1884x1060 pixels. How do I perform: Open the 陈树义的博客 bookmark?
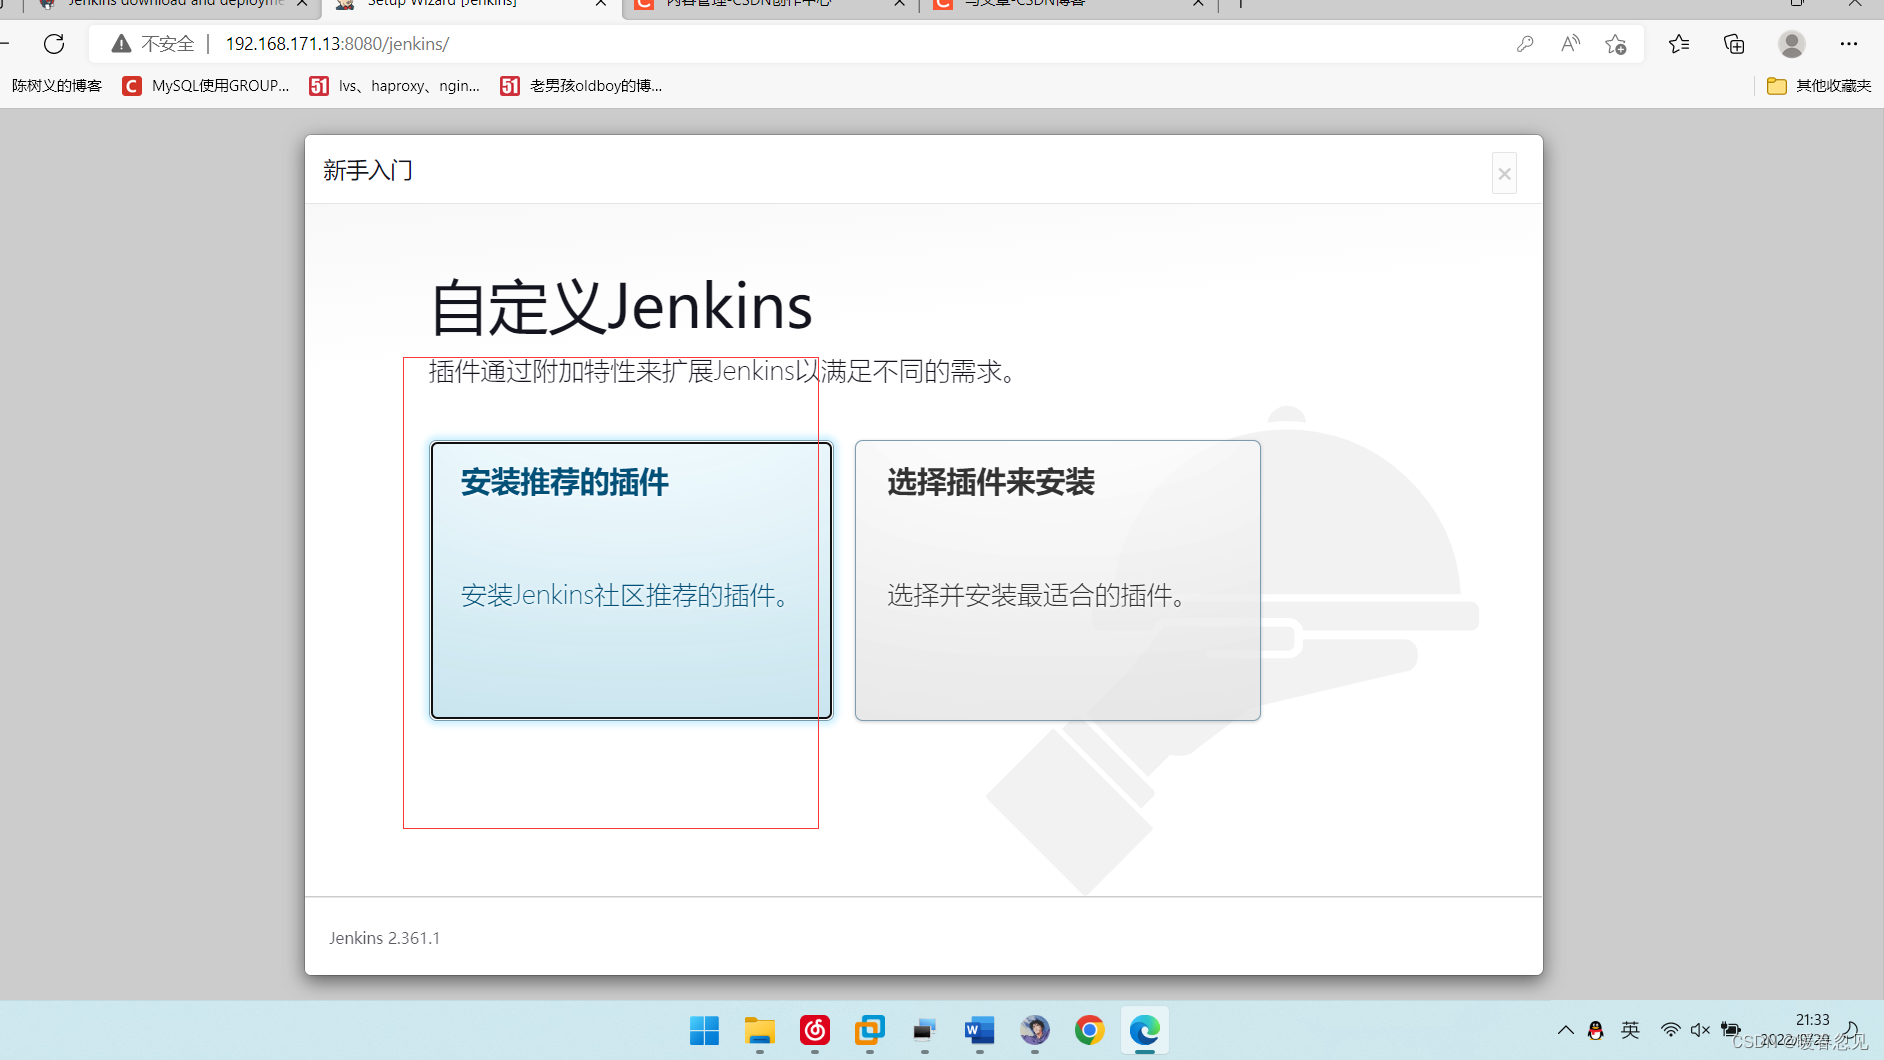(x=57, y=86)
